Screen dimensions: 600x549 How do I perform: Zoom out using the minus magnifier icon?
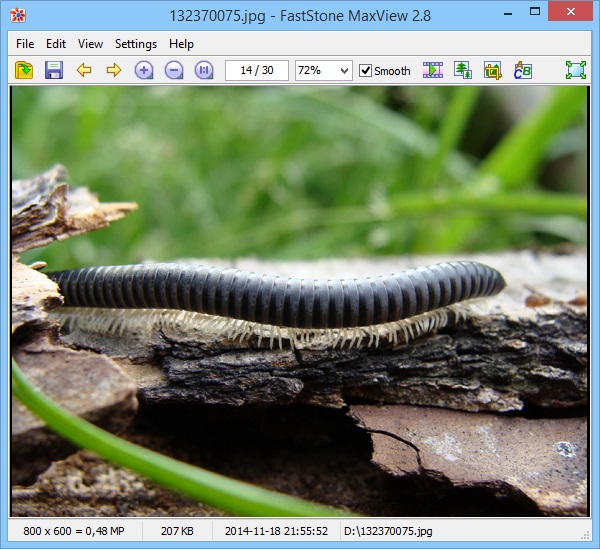point(174,70)
